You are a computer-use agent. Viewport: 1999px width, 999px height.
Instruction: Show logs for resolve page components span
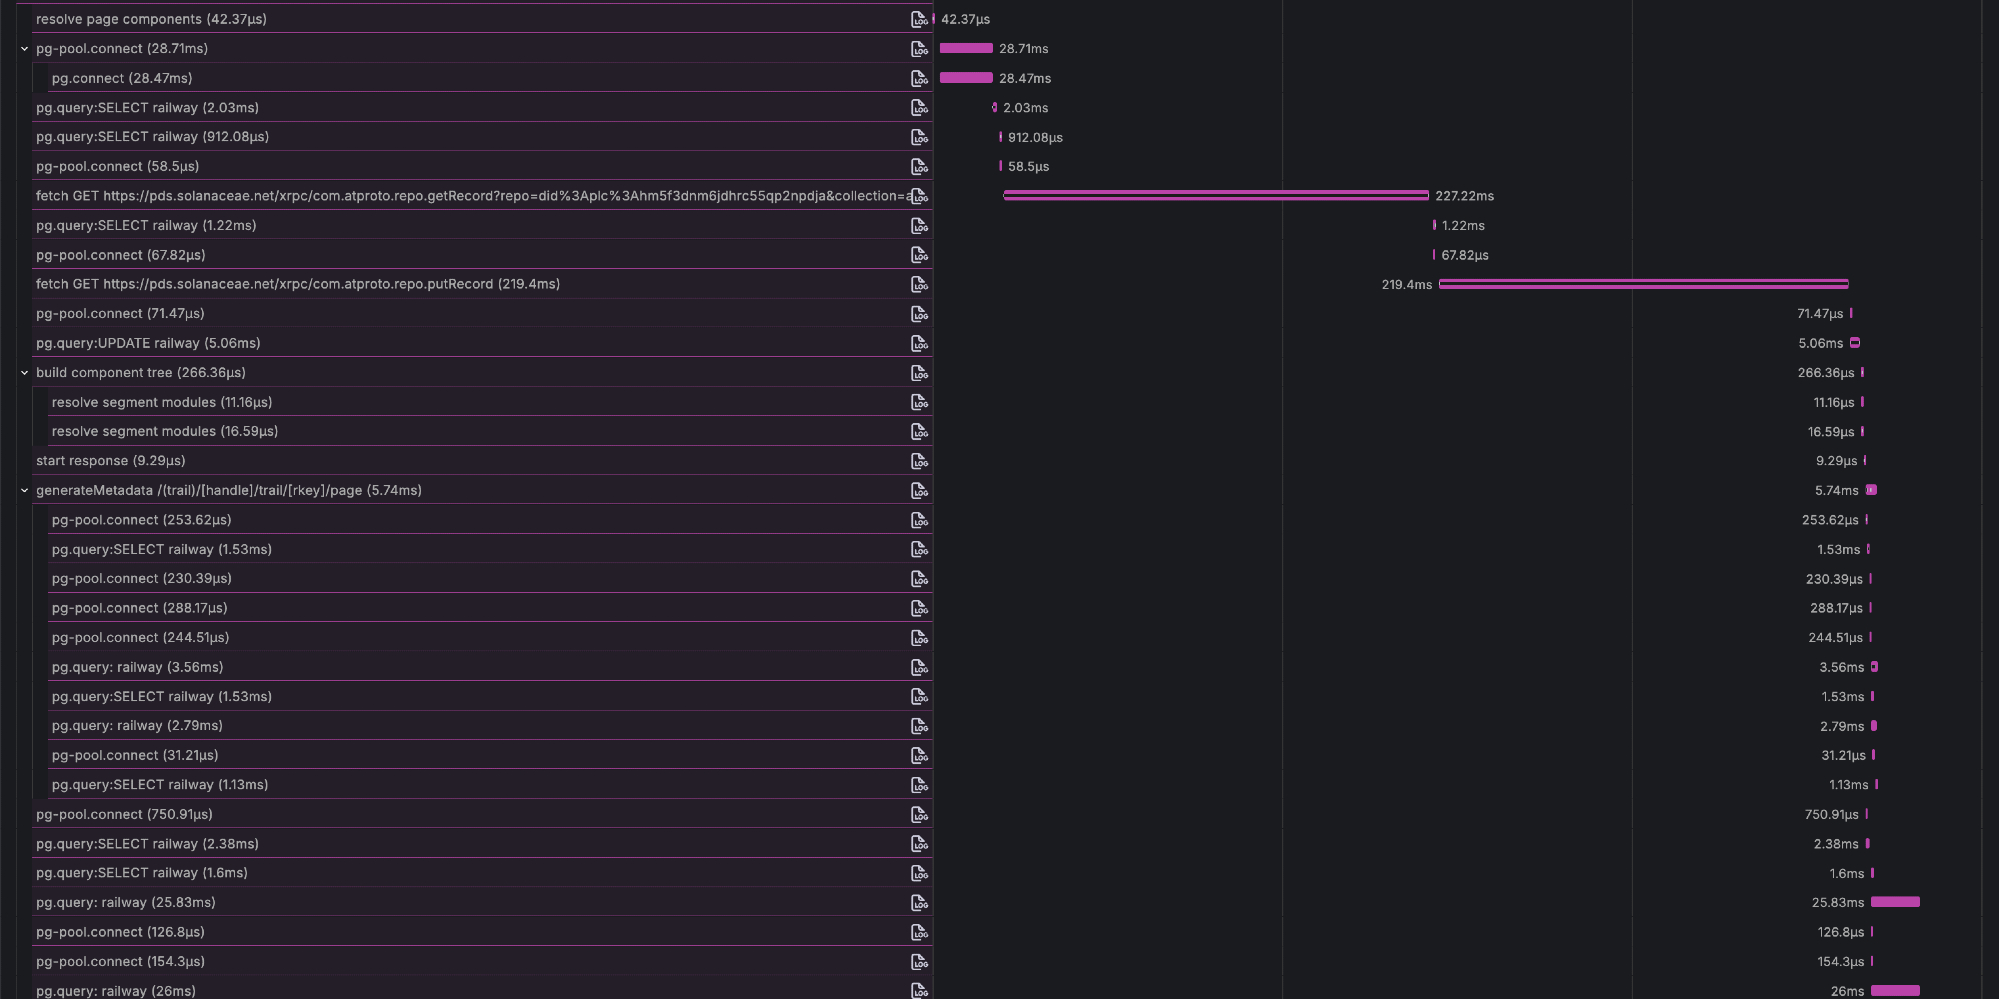coord(919,20)
